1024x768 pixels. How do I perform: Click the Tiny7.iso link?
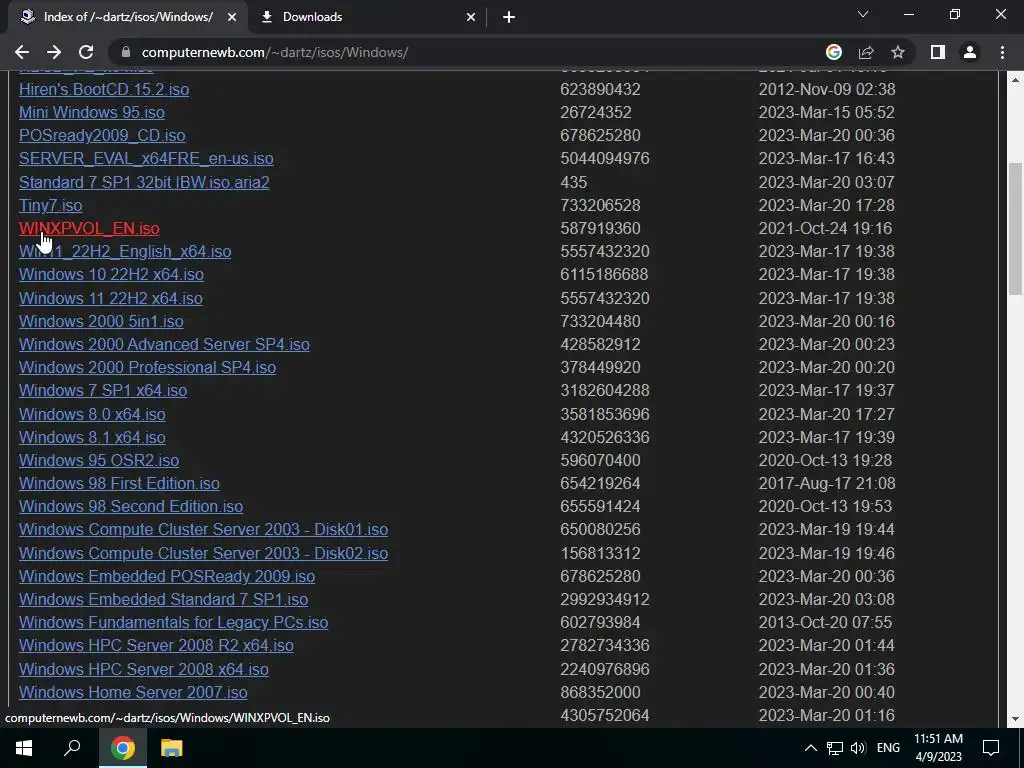tap(50, 205)
